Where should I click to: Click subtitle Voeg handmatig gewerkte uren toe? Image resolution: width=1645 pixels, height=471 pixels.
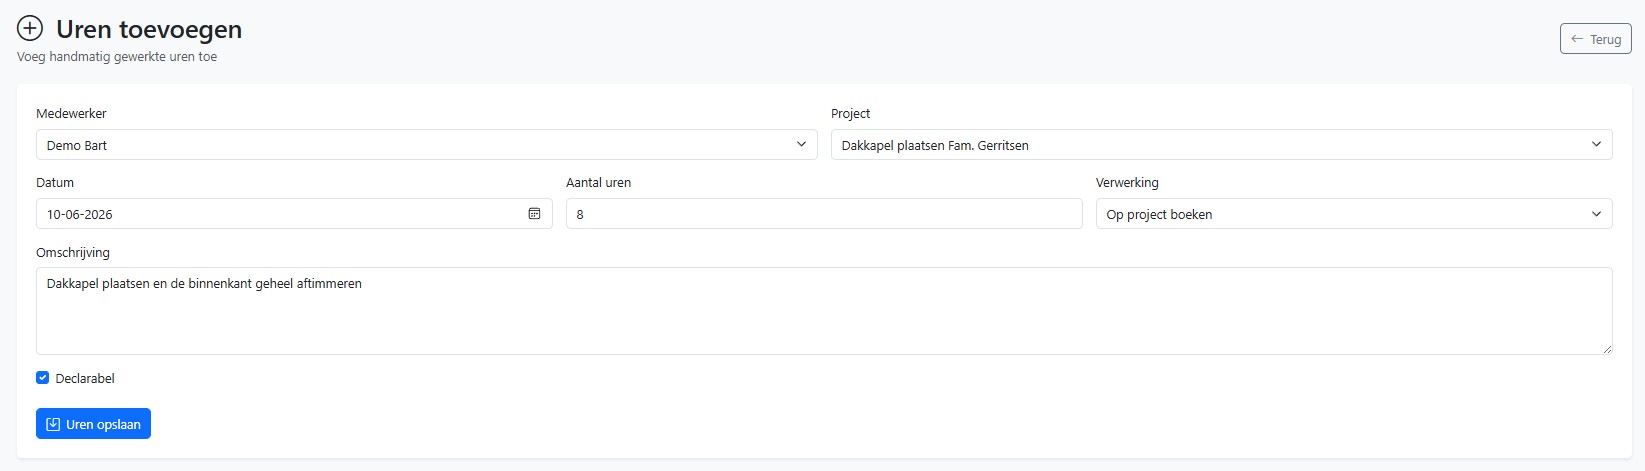[117, 57]
